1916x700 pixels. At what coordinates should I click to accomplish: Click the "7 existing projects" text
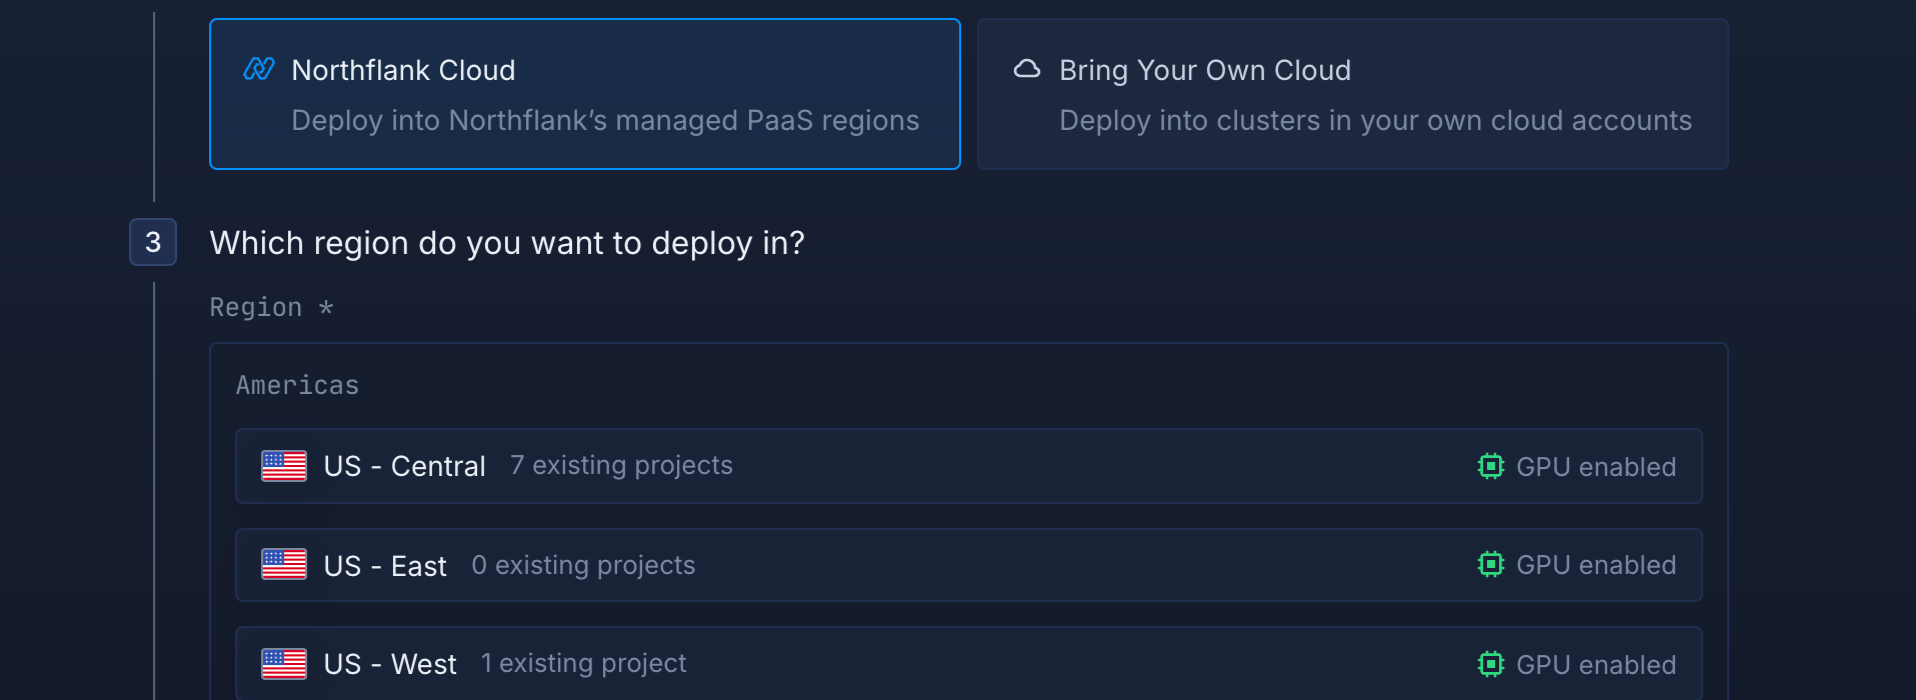tap(621, 466)
